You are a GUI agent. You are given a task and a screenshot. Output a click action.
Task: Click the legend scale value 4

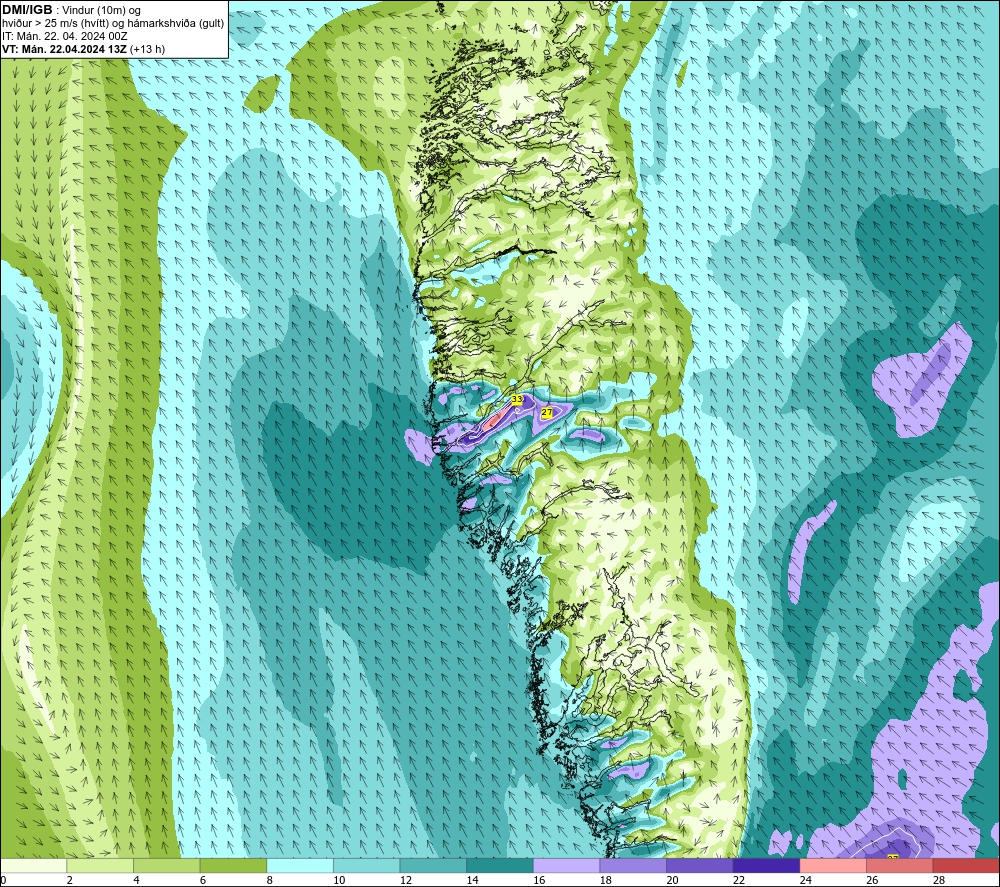tap(136, 880)
